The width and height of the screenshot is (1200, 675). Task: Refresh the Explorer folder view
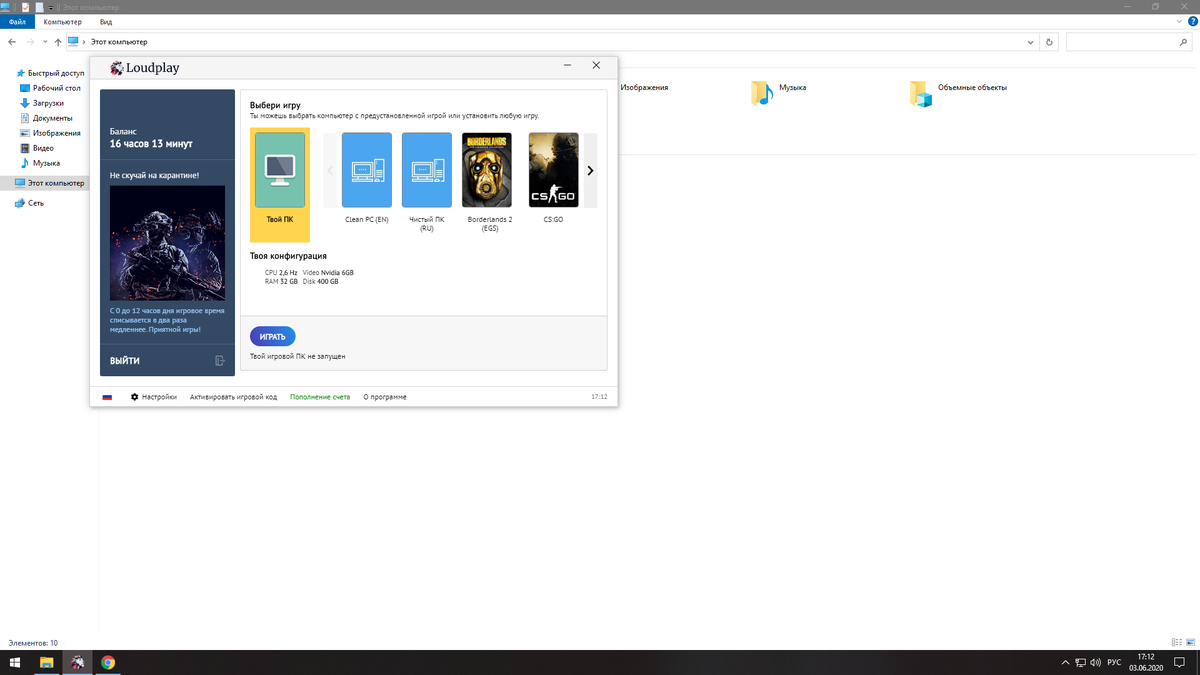click(1049, 42)
